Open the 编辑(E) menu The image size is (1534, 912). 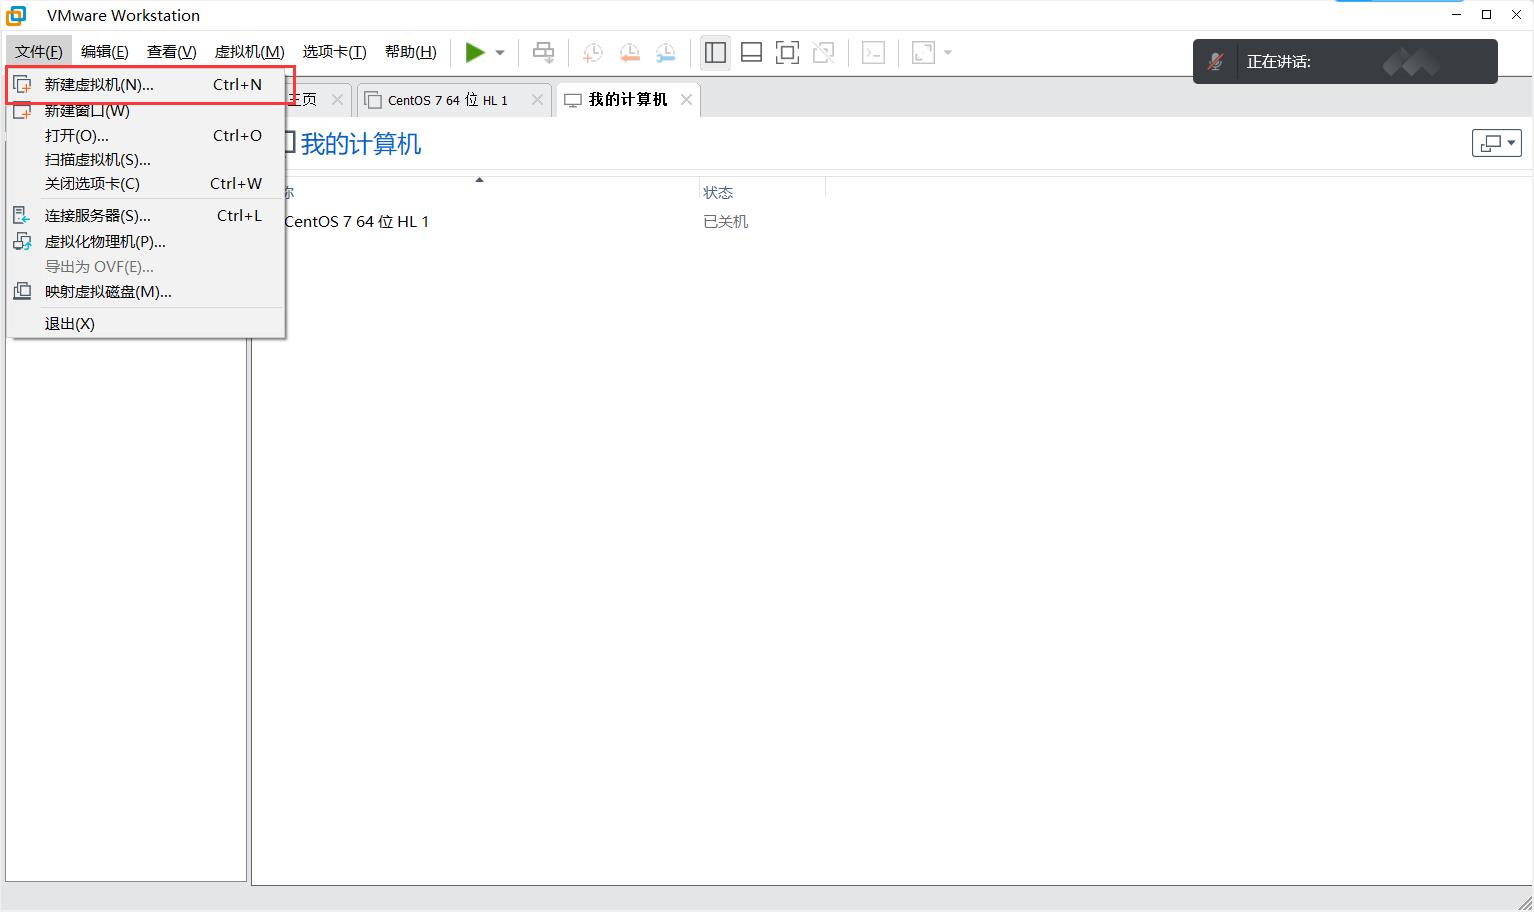104,52
